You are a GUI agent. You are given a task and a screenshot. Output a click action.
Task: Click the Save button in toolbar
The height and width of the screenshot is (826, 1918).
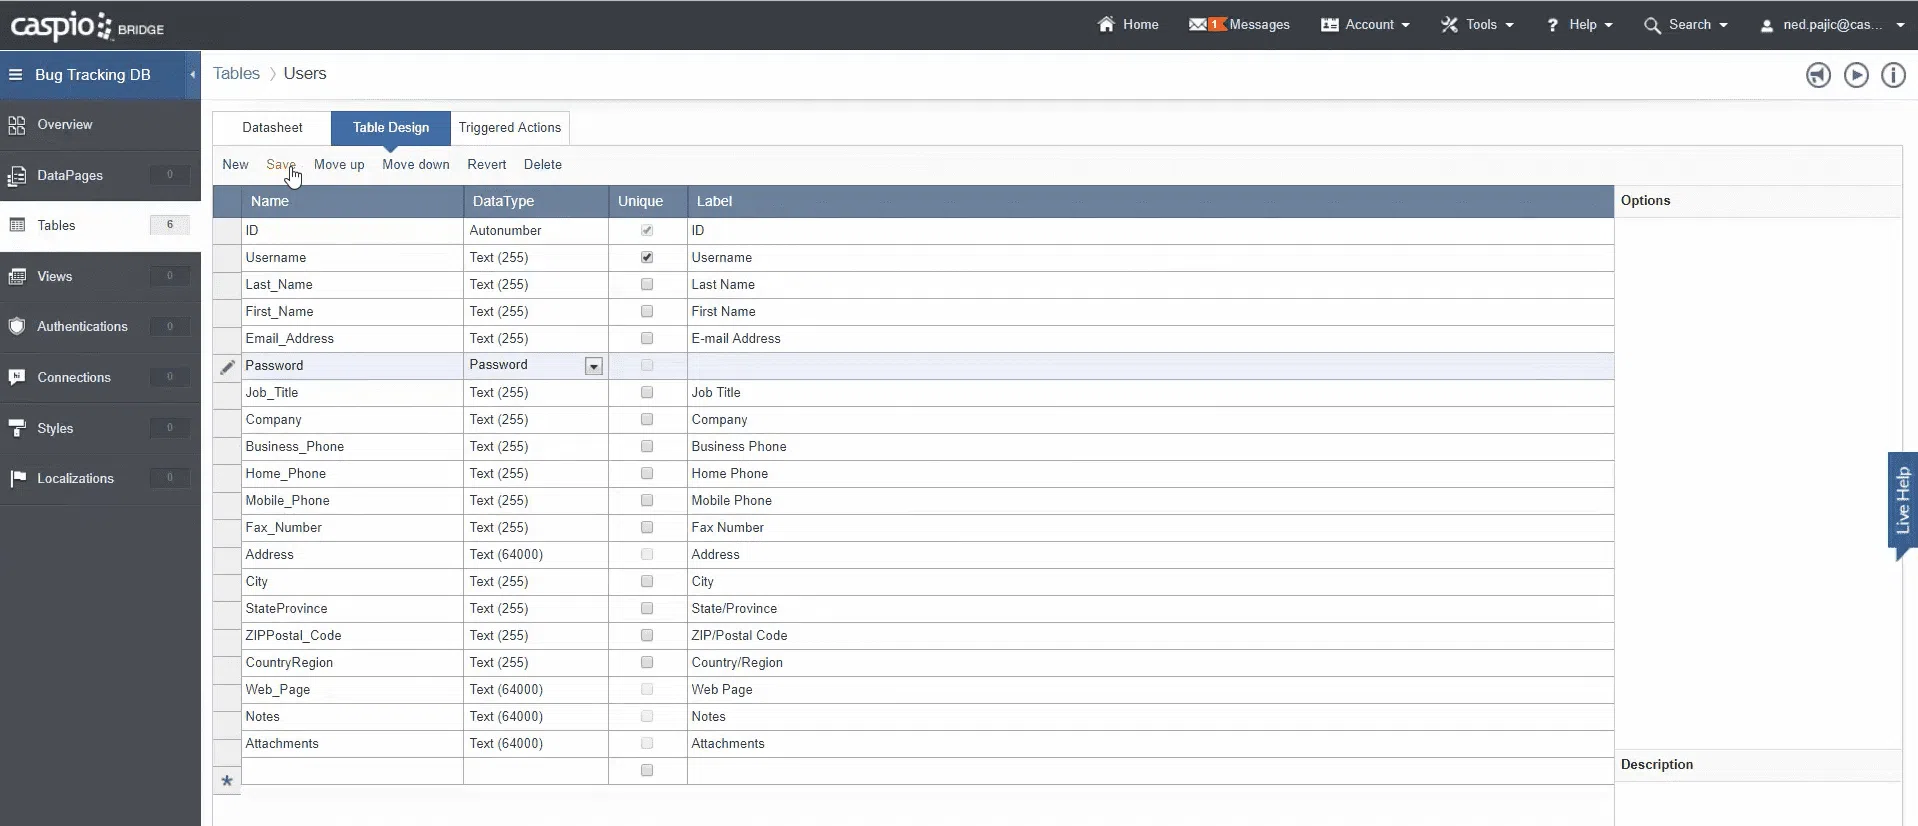280,165
